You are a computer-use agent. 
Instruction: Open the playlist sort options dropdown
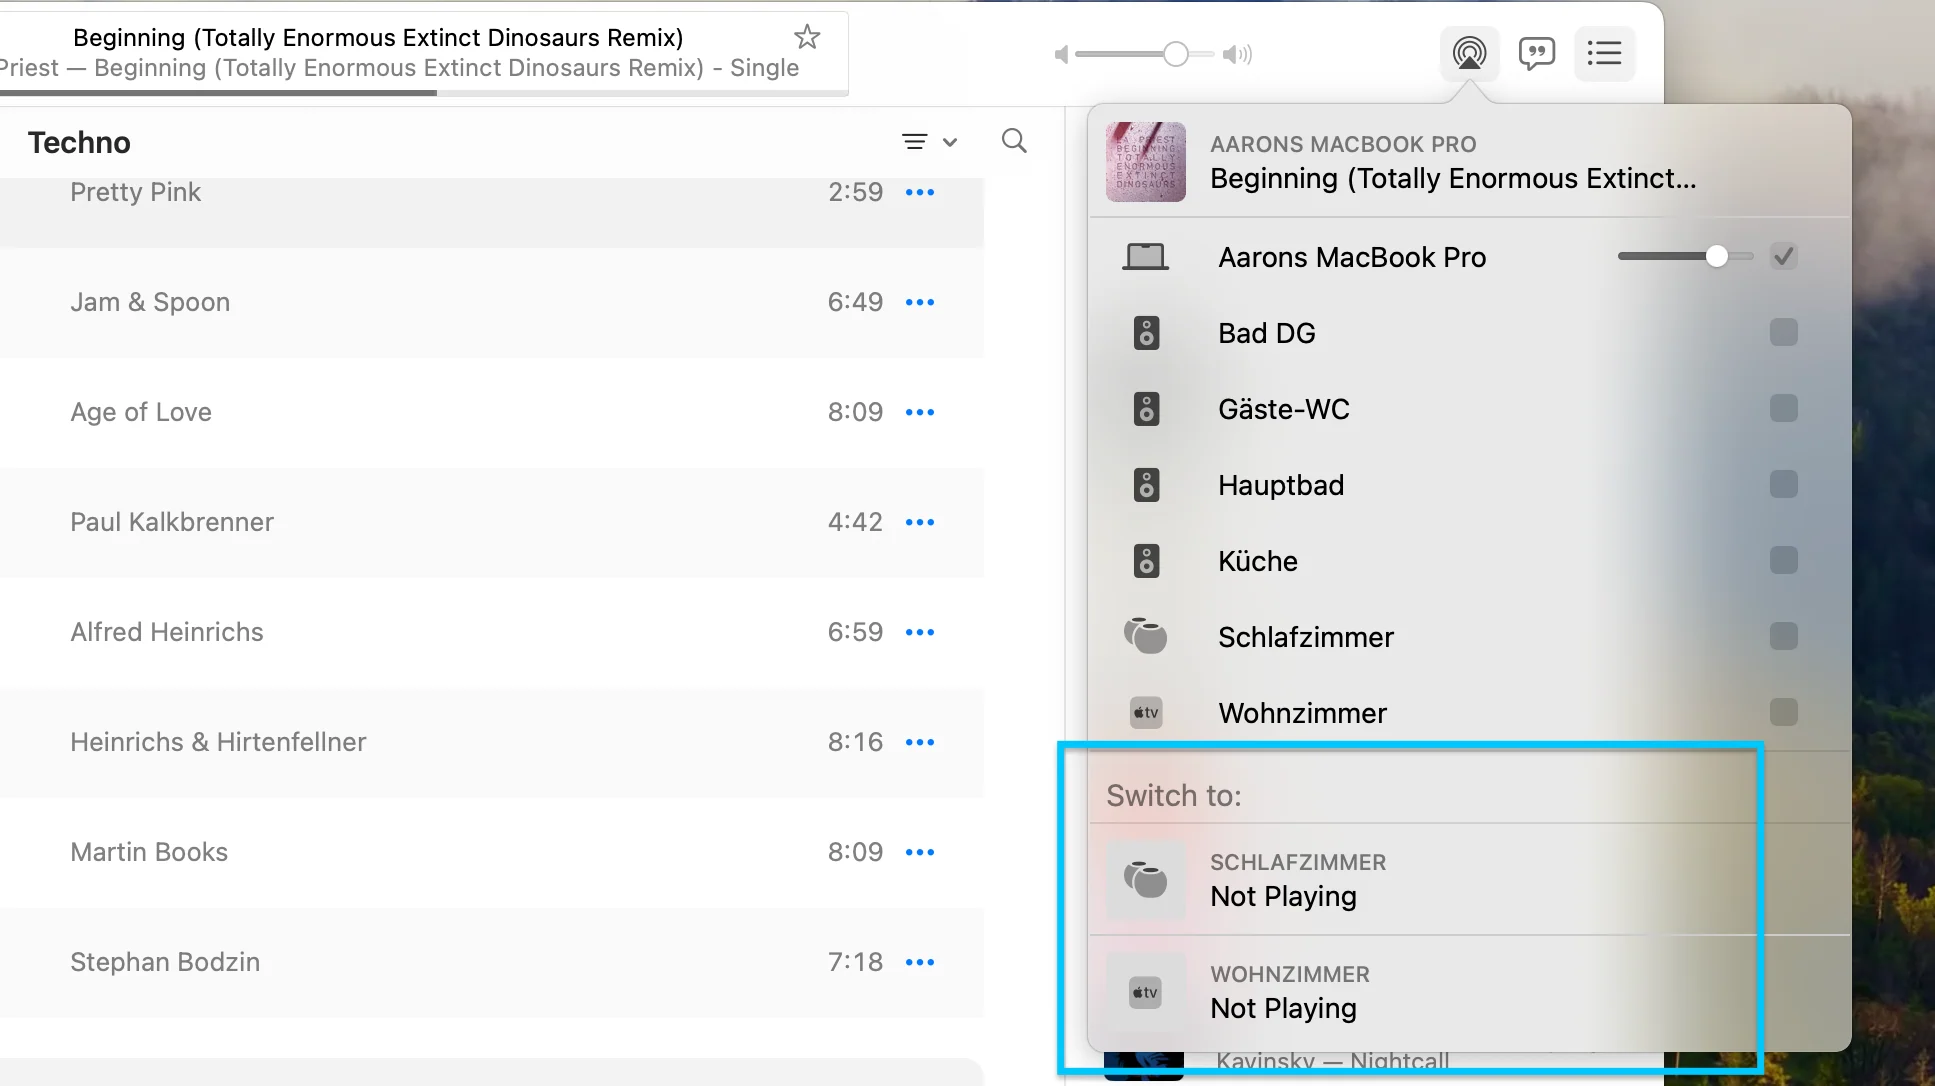pos(929,142)
